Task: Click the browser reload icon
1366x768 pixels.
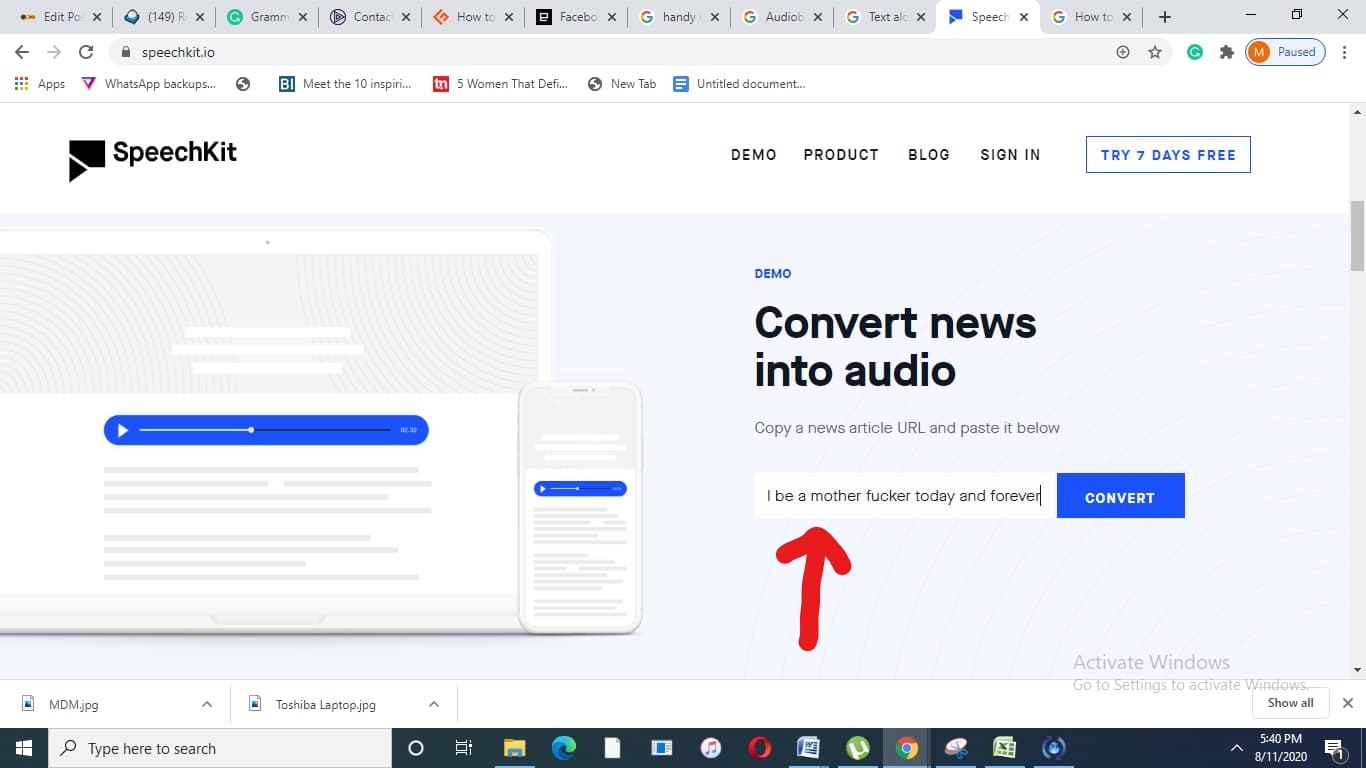Action: [86, 52]
